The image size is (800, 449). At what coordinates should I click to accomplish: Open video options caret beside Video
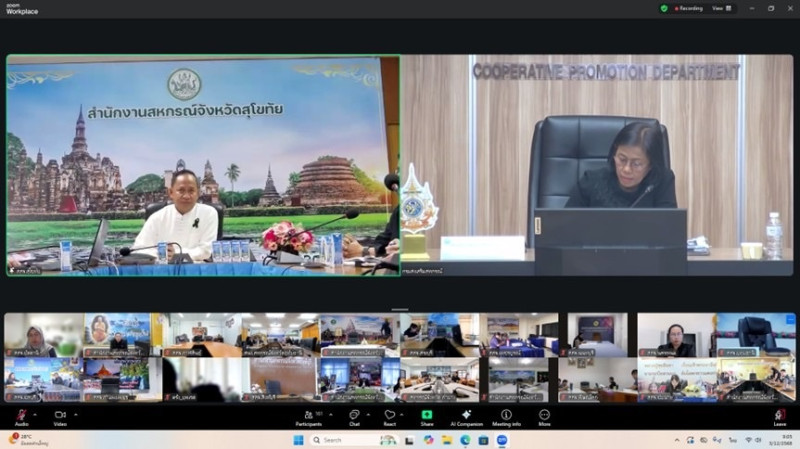click(x=76, y=412)
